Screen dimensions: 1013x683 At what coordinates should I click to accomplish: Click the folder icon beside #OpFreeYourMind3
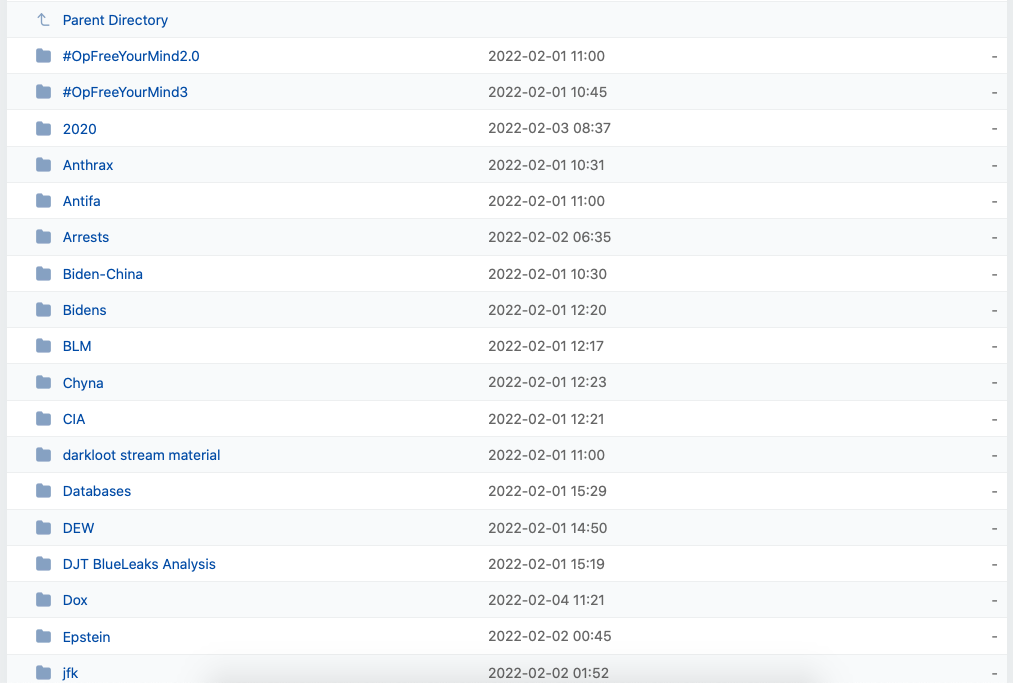tap(43, 92)
